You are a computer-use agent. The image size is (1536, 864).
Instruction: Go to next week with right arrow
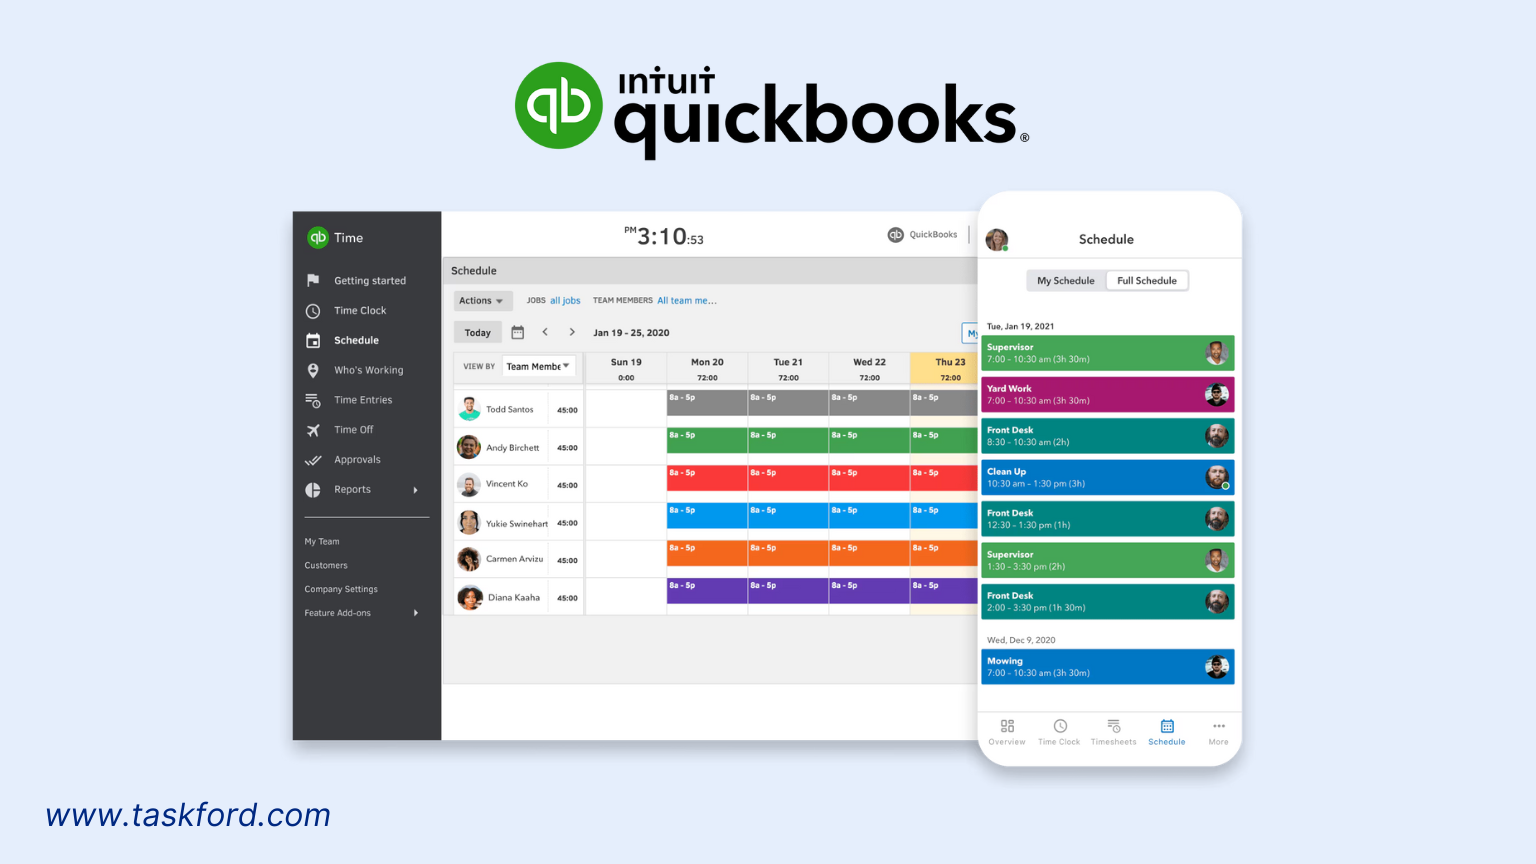[572, 332]
